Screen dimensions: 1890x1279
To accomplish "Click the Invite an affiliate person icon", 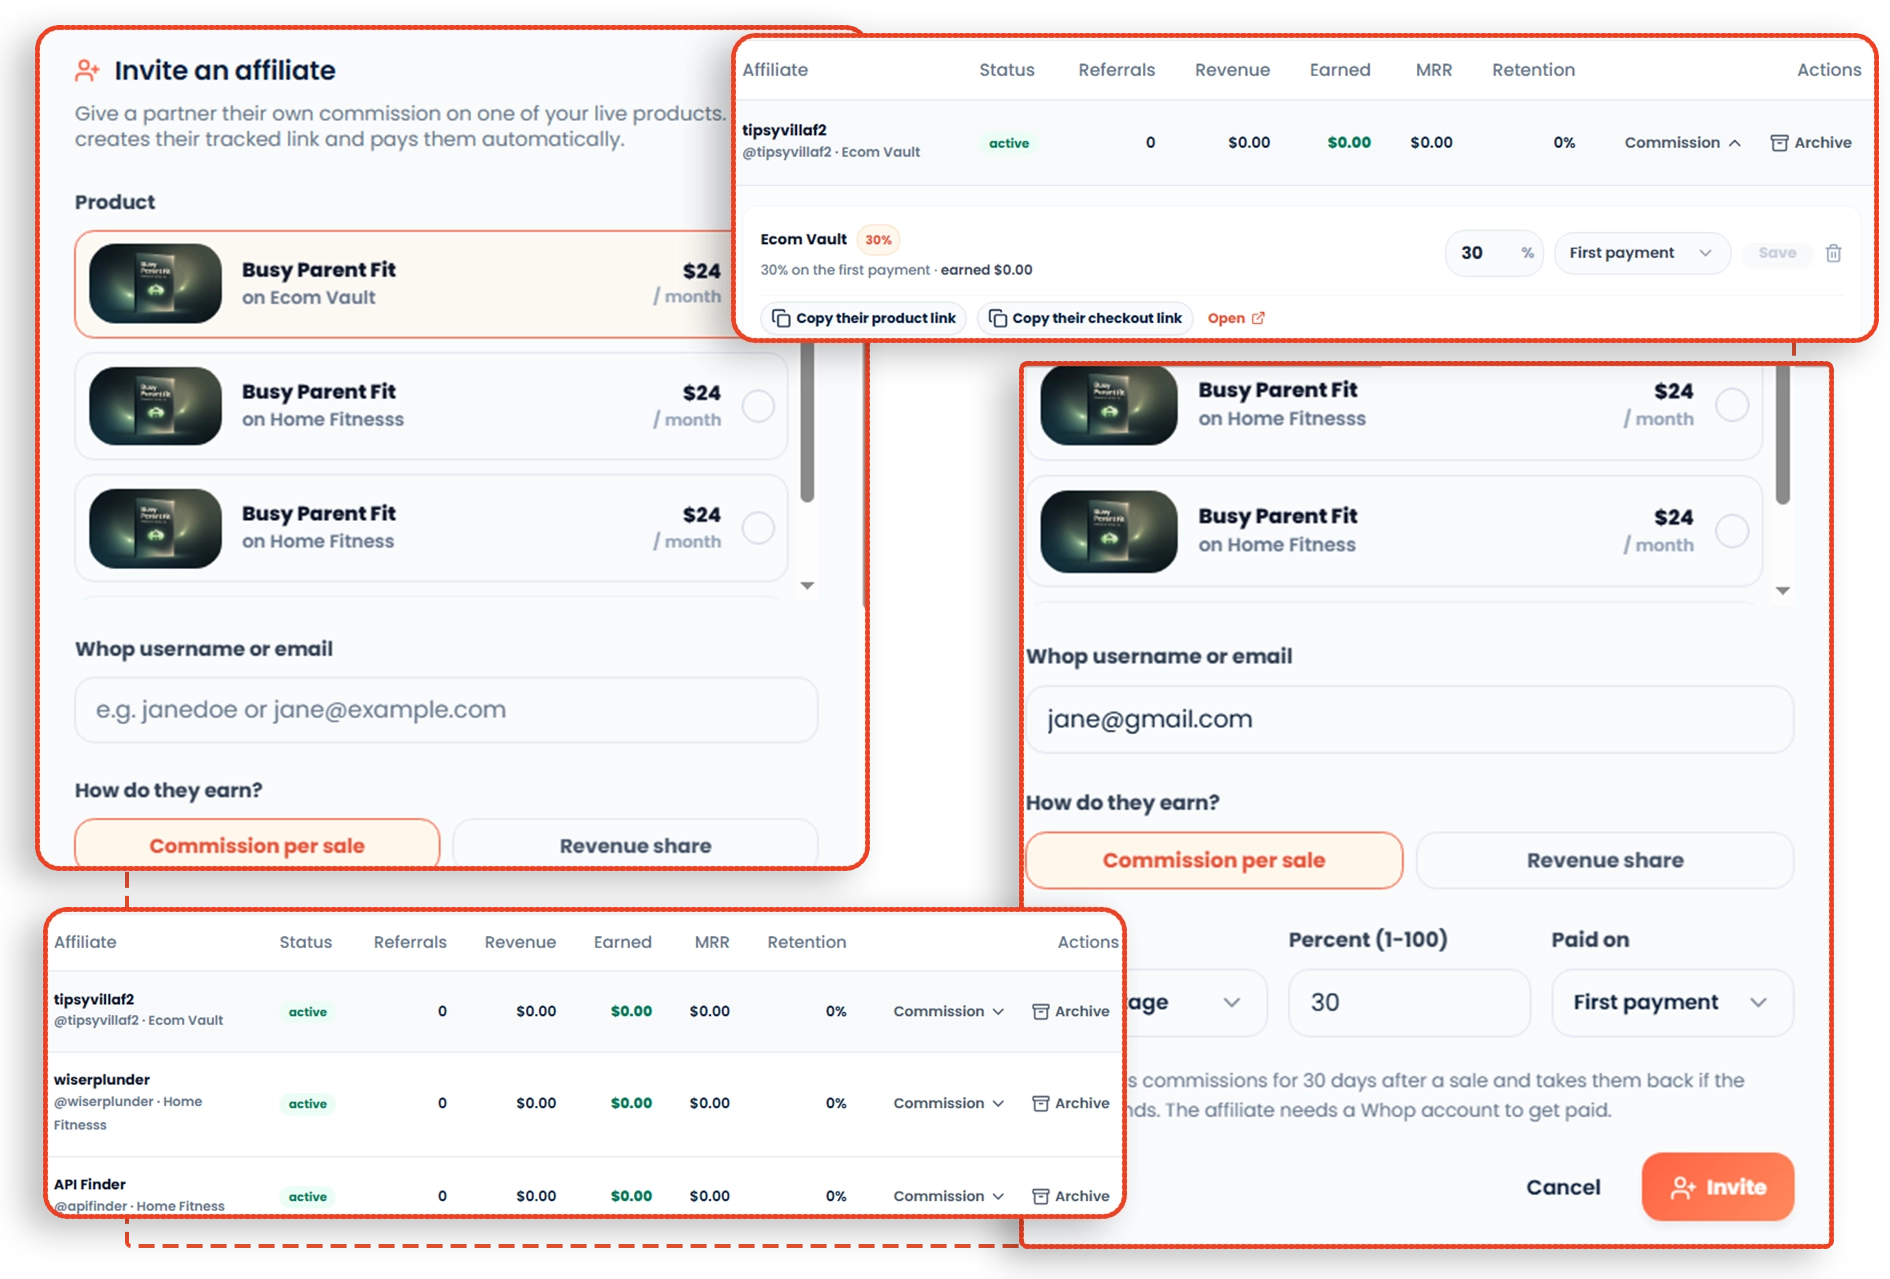I will [87, 70].
